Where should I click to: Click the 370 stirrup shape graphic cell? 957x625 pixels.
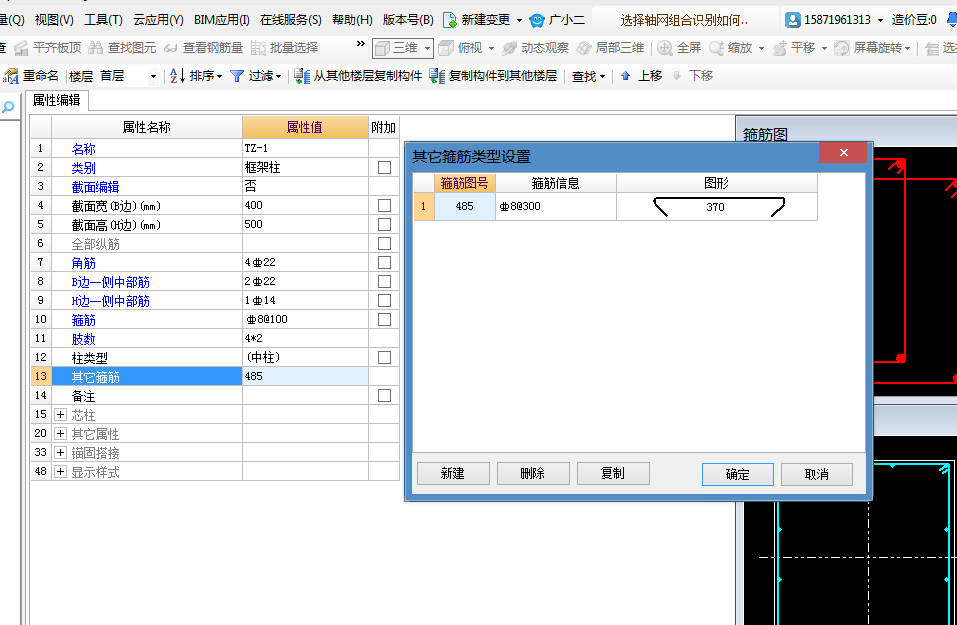pos(717,207)
